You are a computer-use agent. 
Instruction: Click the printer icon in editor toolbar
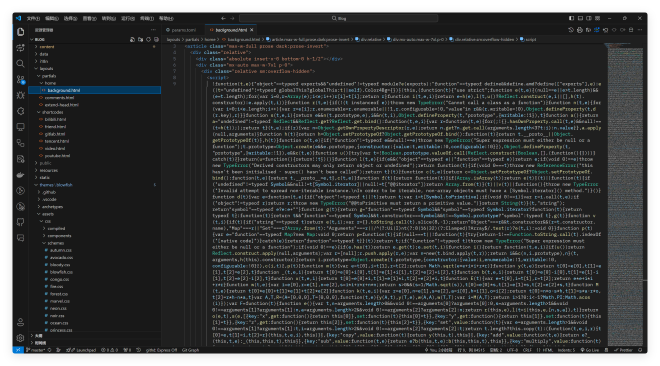click(580, 30)
